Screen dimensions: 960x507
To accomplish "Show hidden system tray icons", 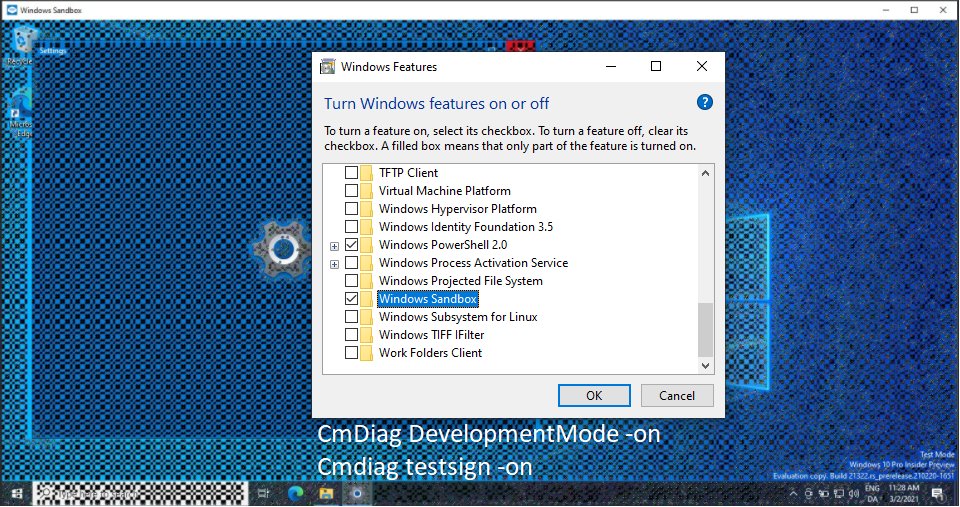I will pos(793,494).
